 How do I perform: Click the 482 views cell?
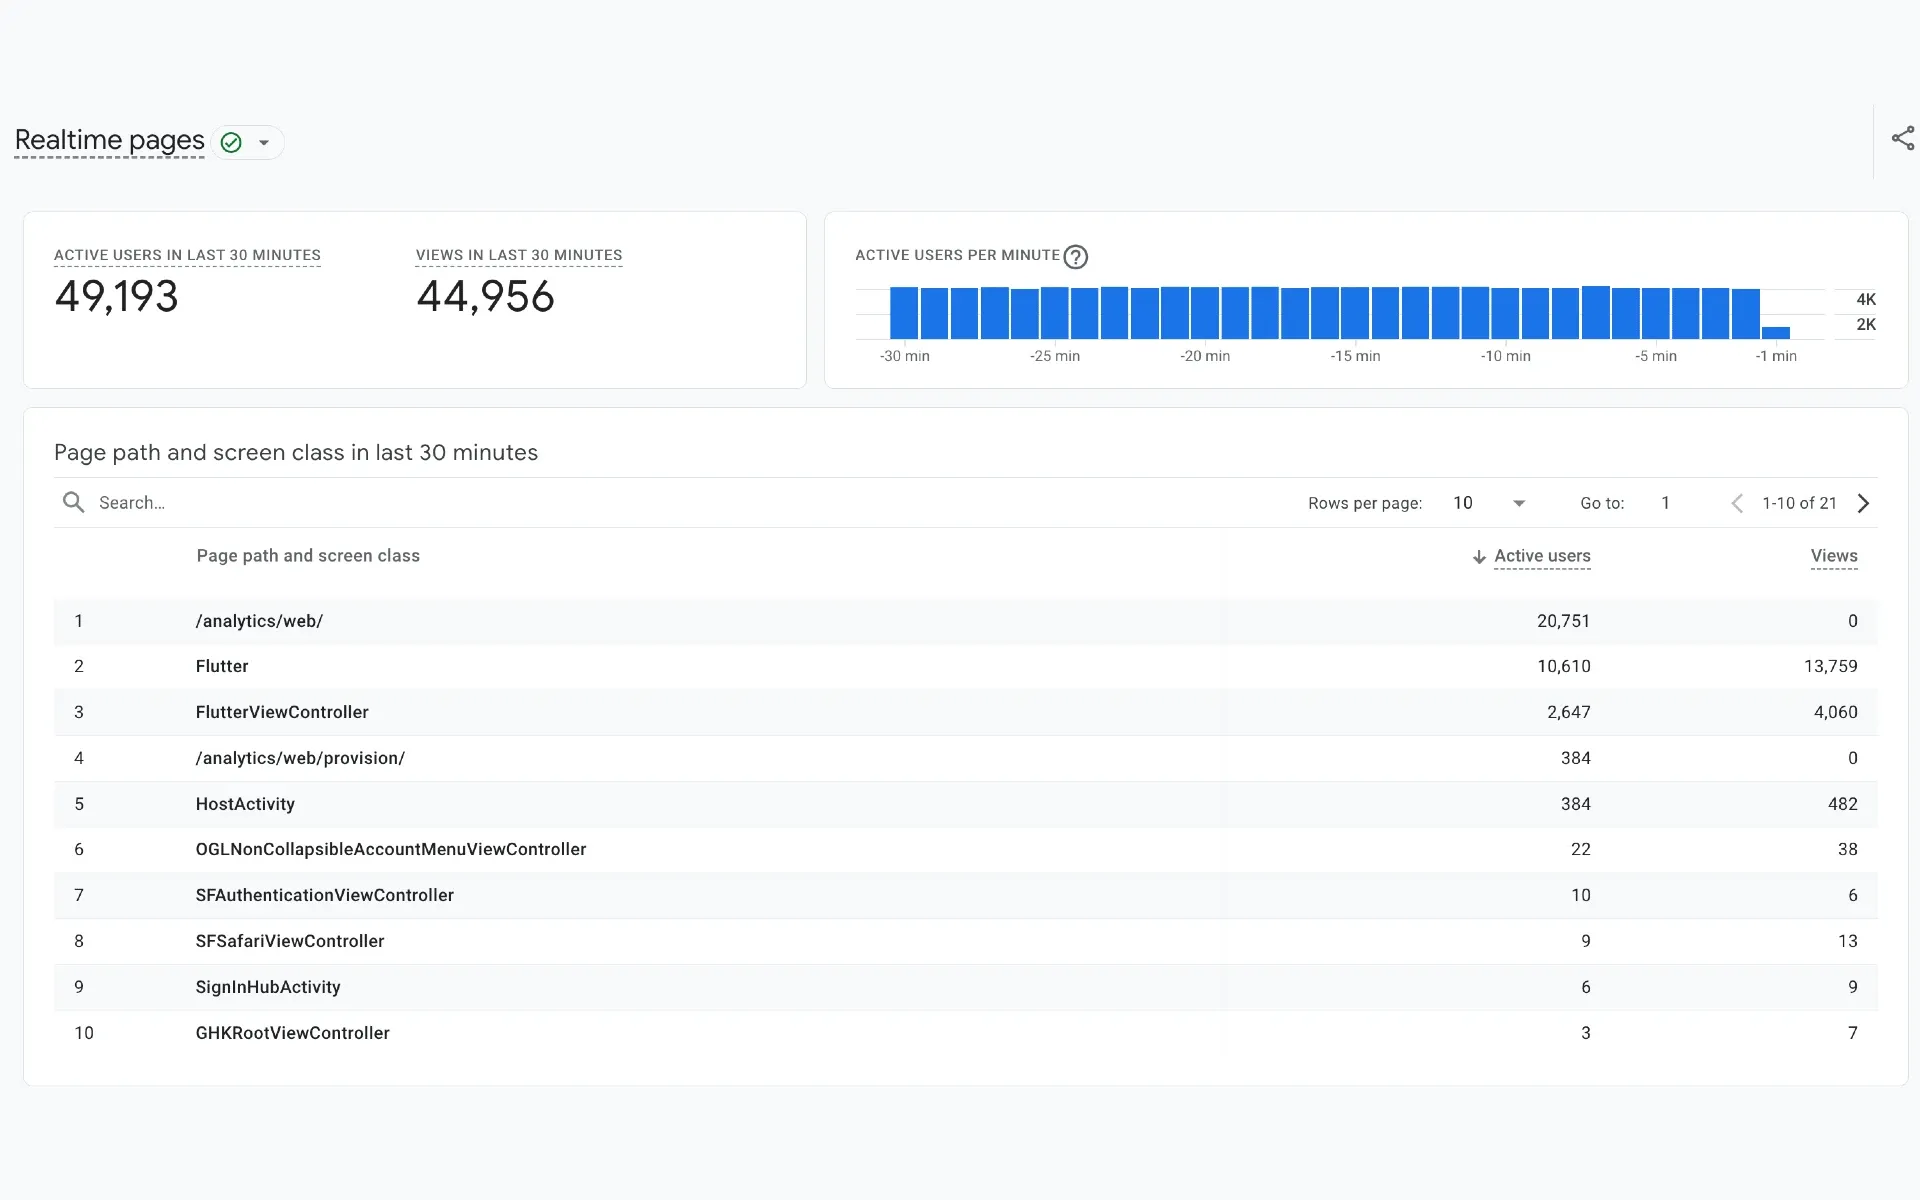click(1842, 804)
